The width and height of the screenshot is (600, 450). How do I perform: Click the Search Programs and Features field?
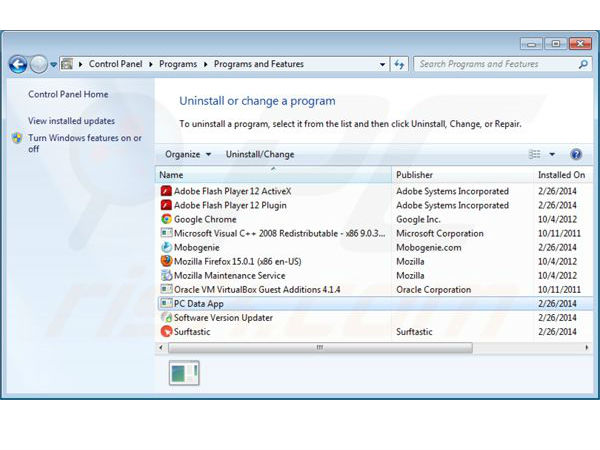coord(495,64)
